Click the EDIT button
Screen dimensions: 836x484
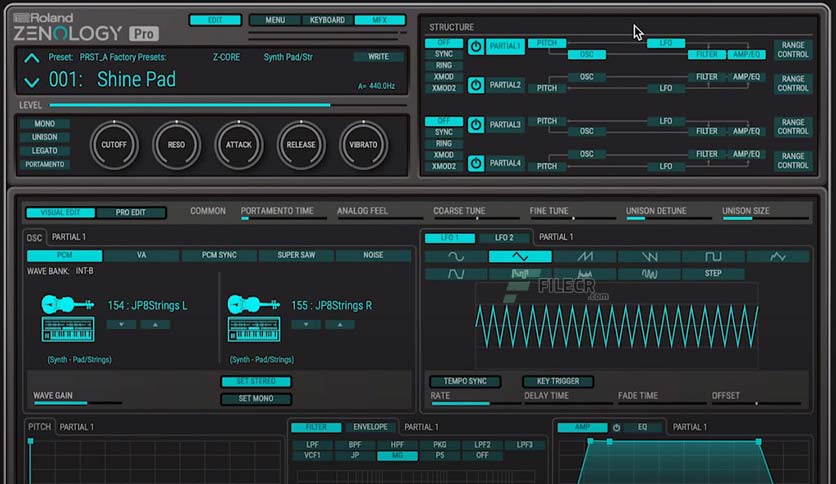(215, 20)
